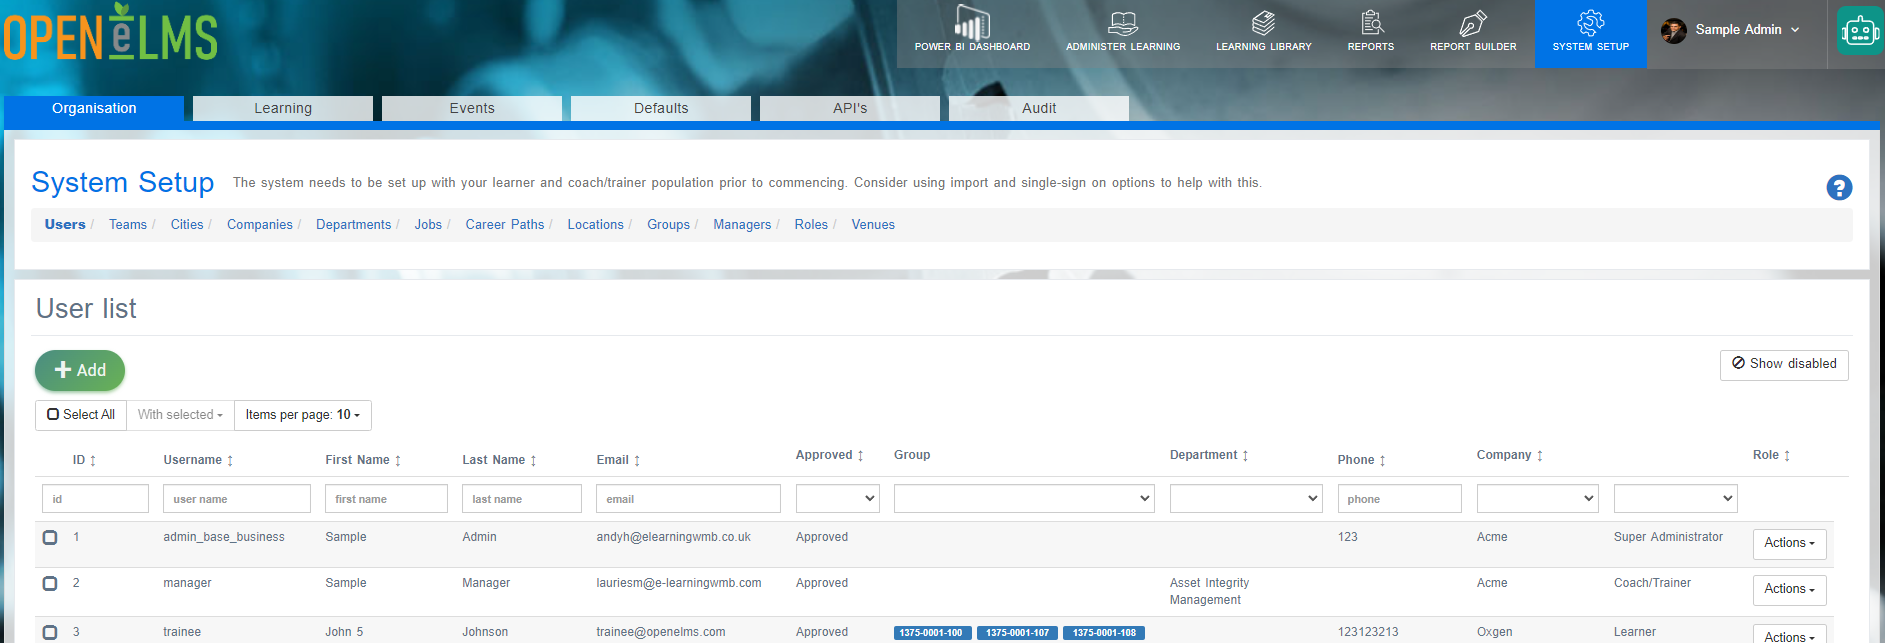This screenshot has width=1885, height=643.
Task: Expand the With selected dropdown
Action: [180, 415]
